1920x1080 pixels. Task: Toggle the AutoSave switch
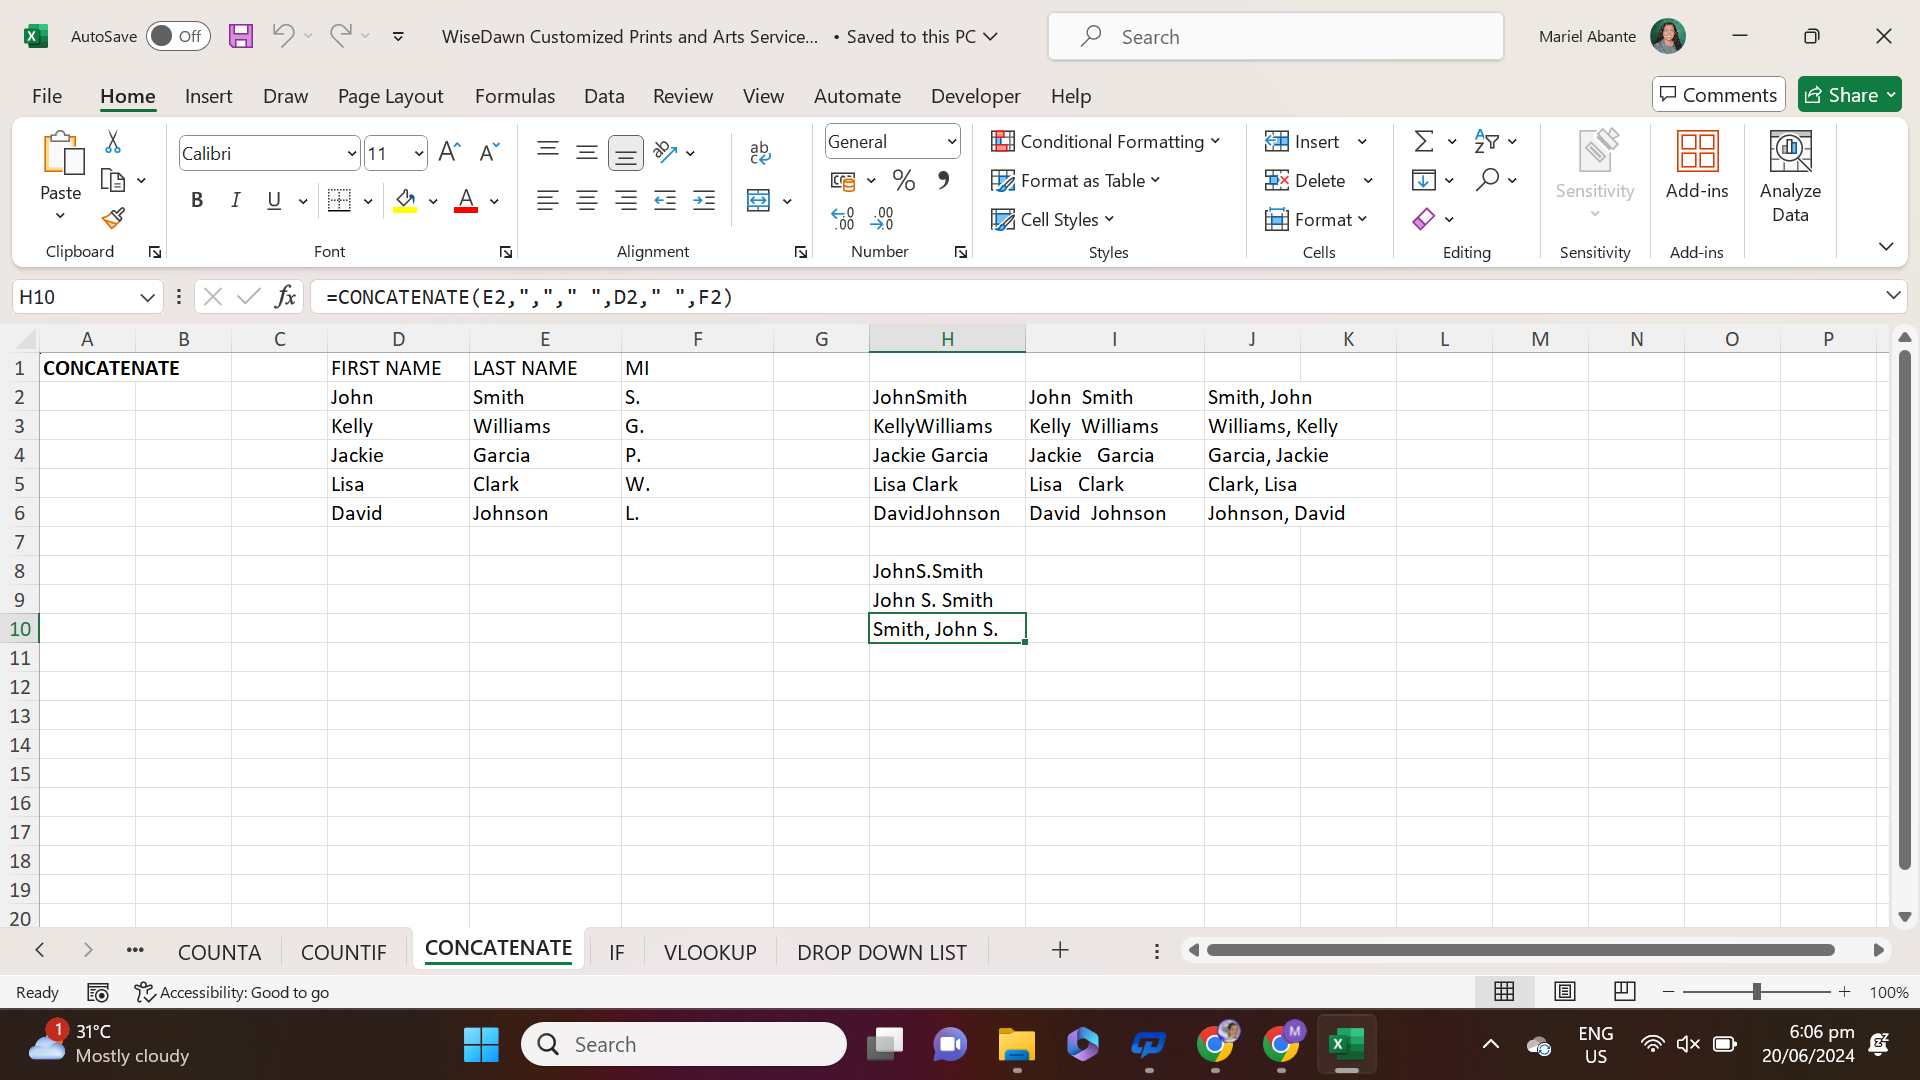point(177,37)
